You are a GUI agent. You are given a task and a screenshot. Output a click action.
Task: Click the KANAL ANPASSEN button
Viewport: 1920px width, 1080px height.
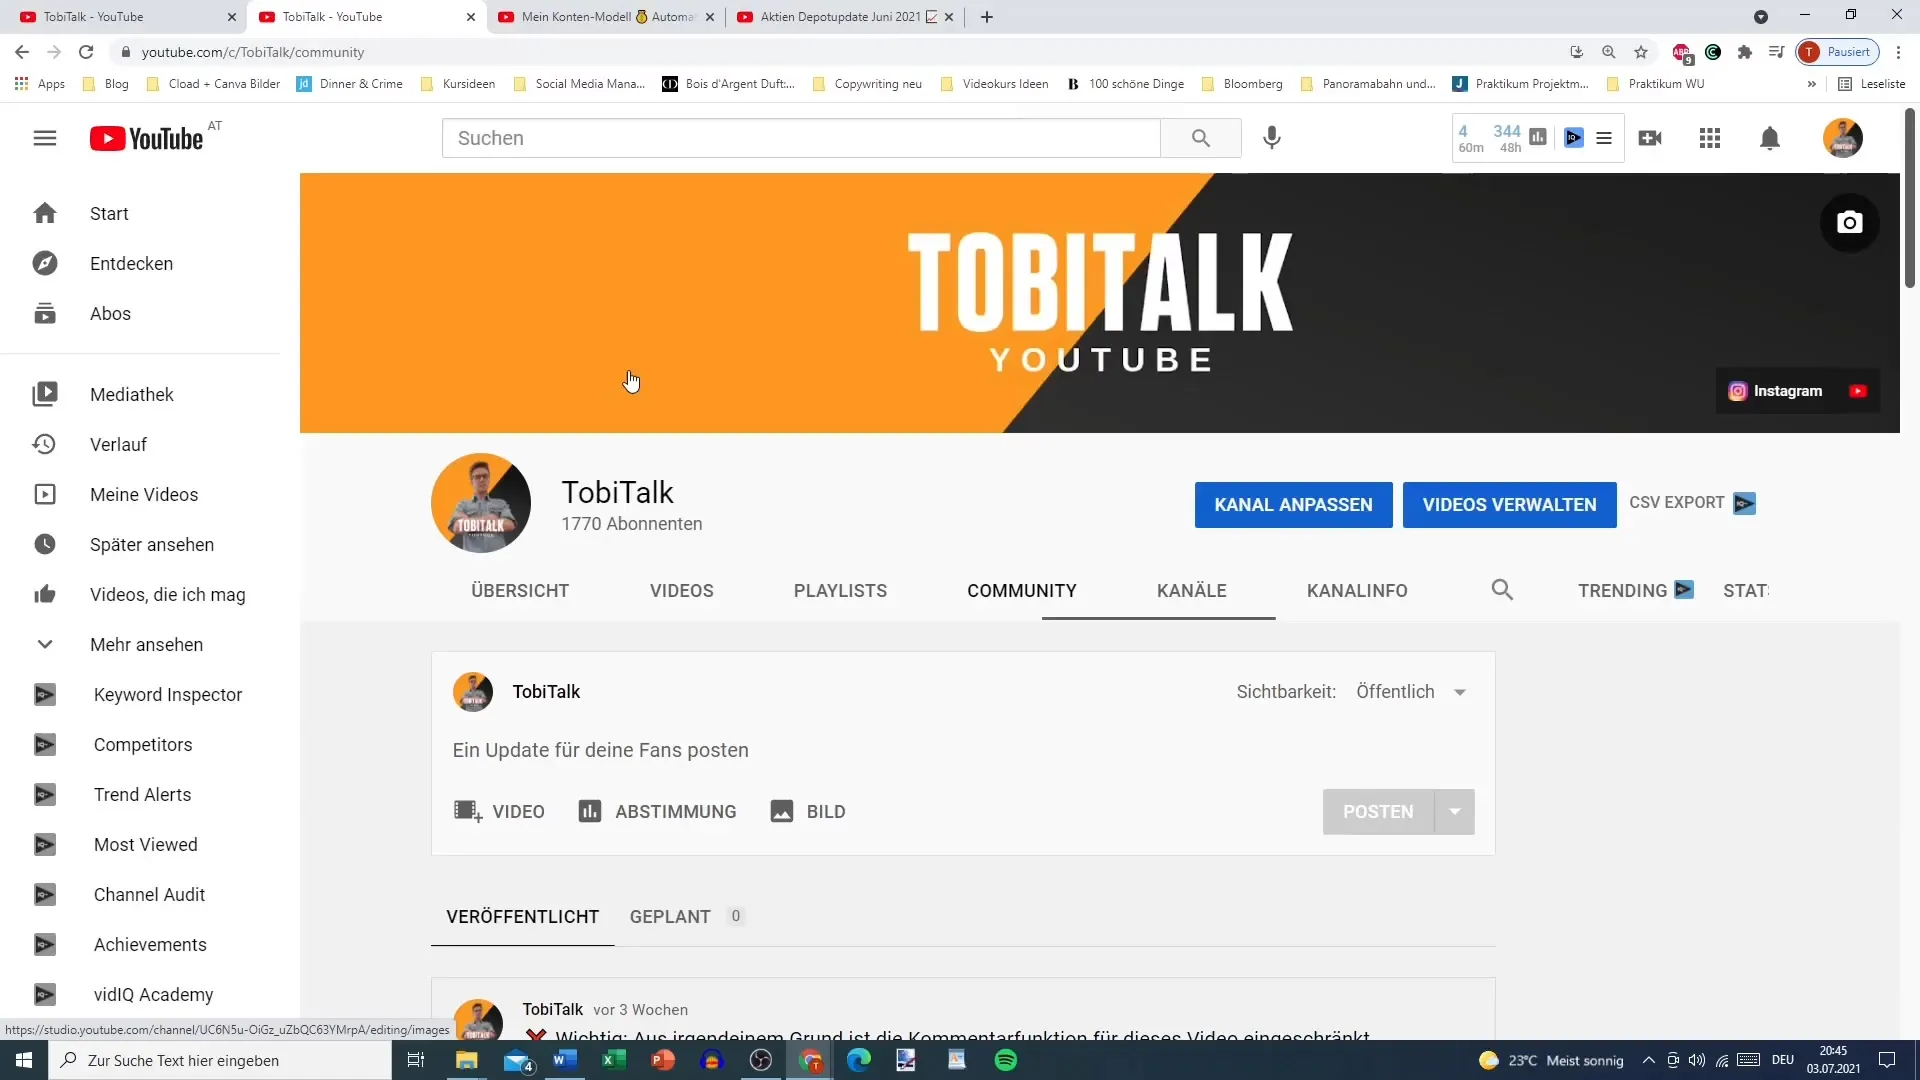click(1294, 504)
